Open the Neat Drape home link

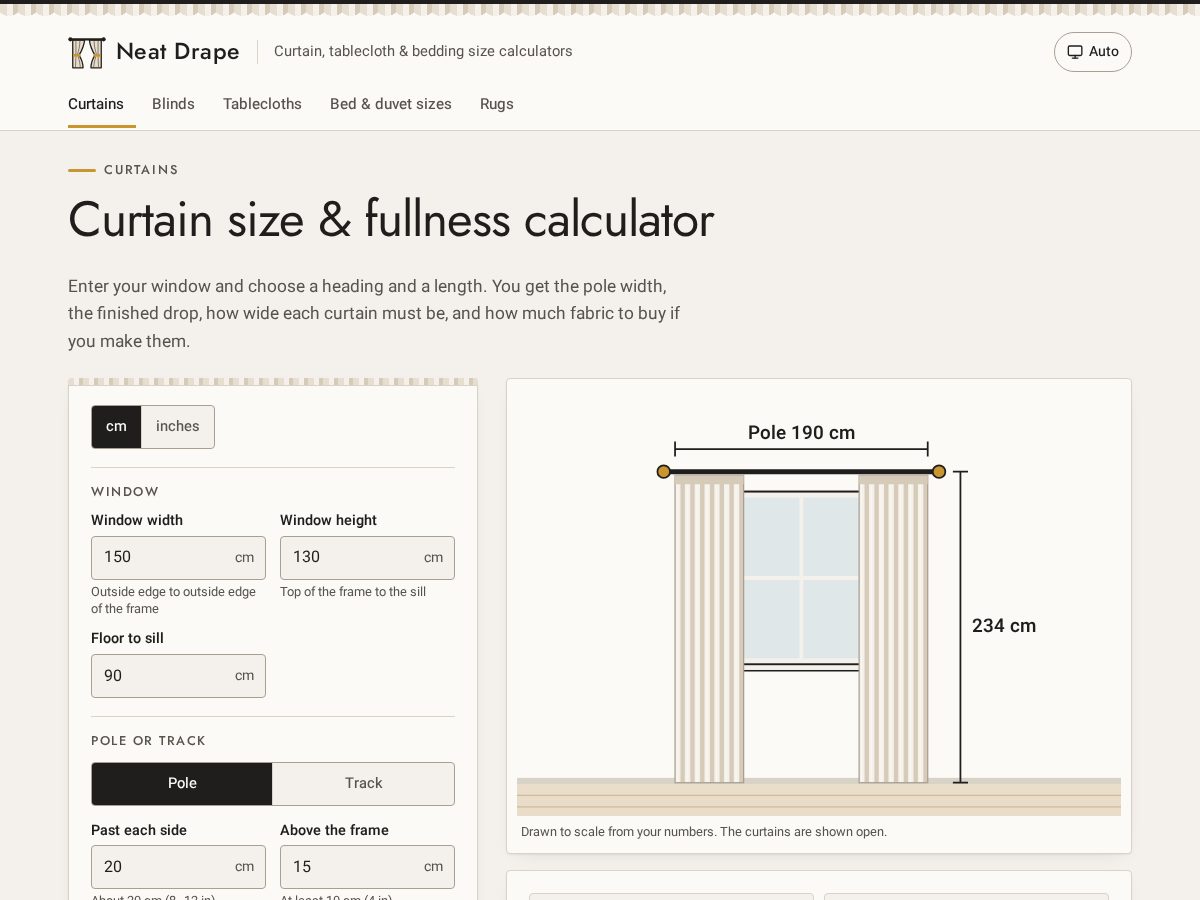point(154,52)
